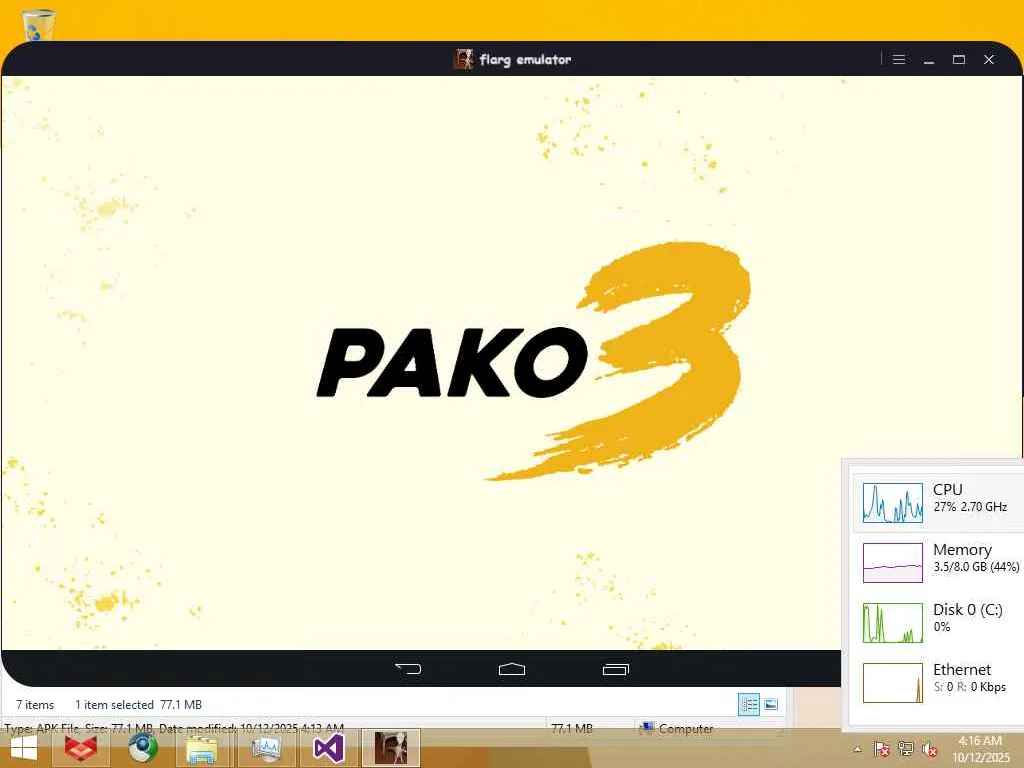The width and height of the screenshot is (1024, 768).
Task: Click the '7 items' status text
Action: click(35, 705)
